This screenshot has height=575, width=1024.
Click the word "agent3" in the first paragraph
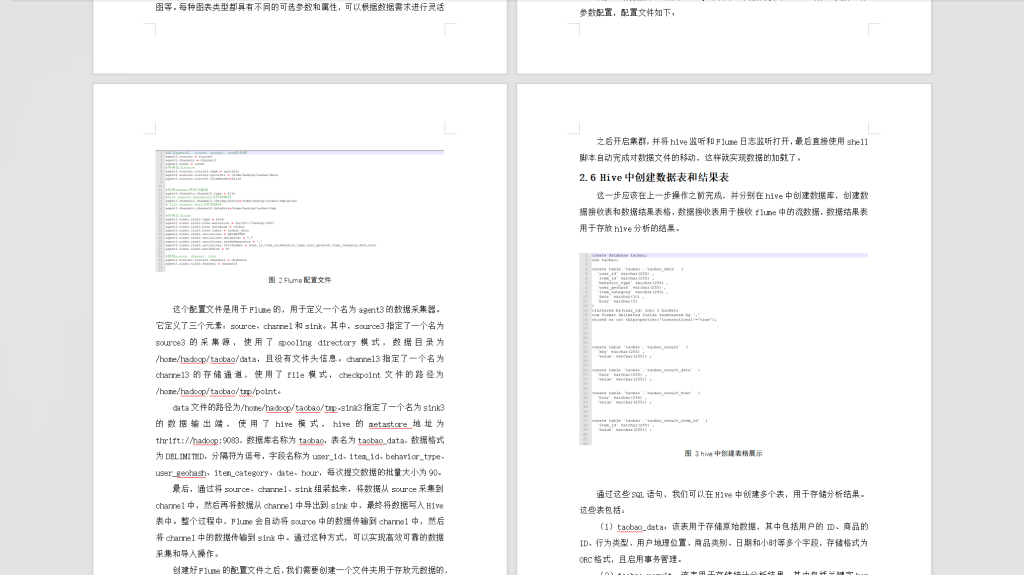371,310
